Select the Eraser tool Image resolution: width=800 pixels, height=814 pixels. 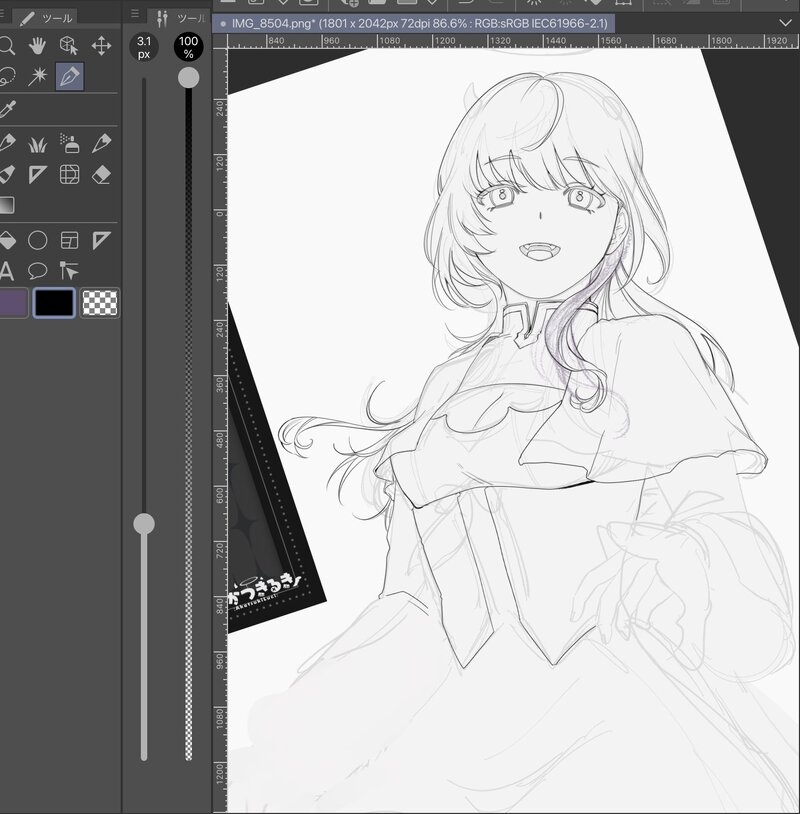point(101,174)
